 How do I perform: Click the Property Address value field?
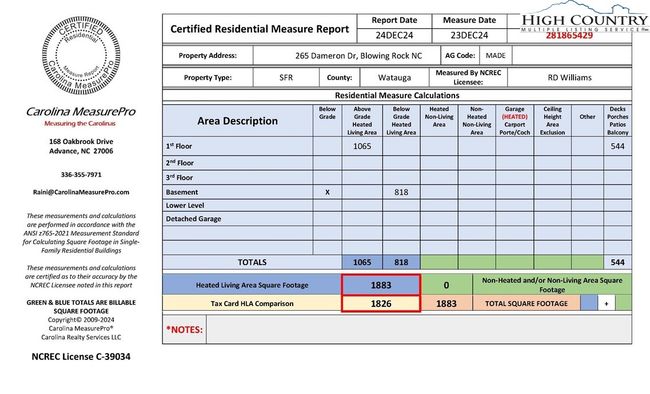[347, 56]
